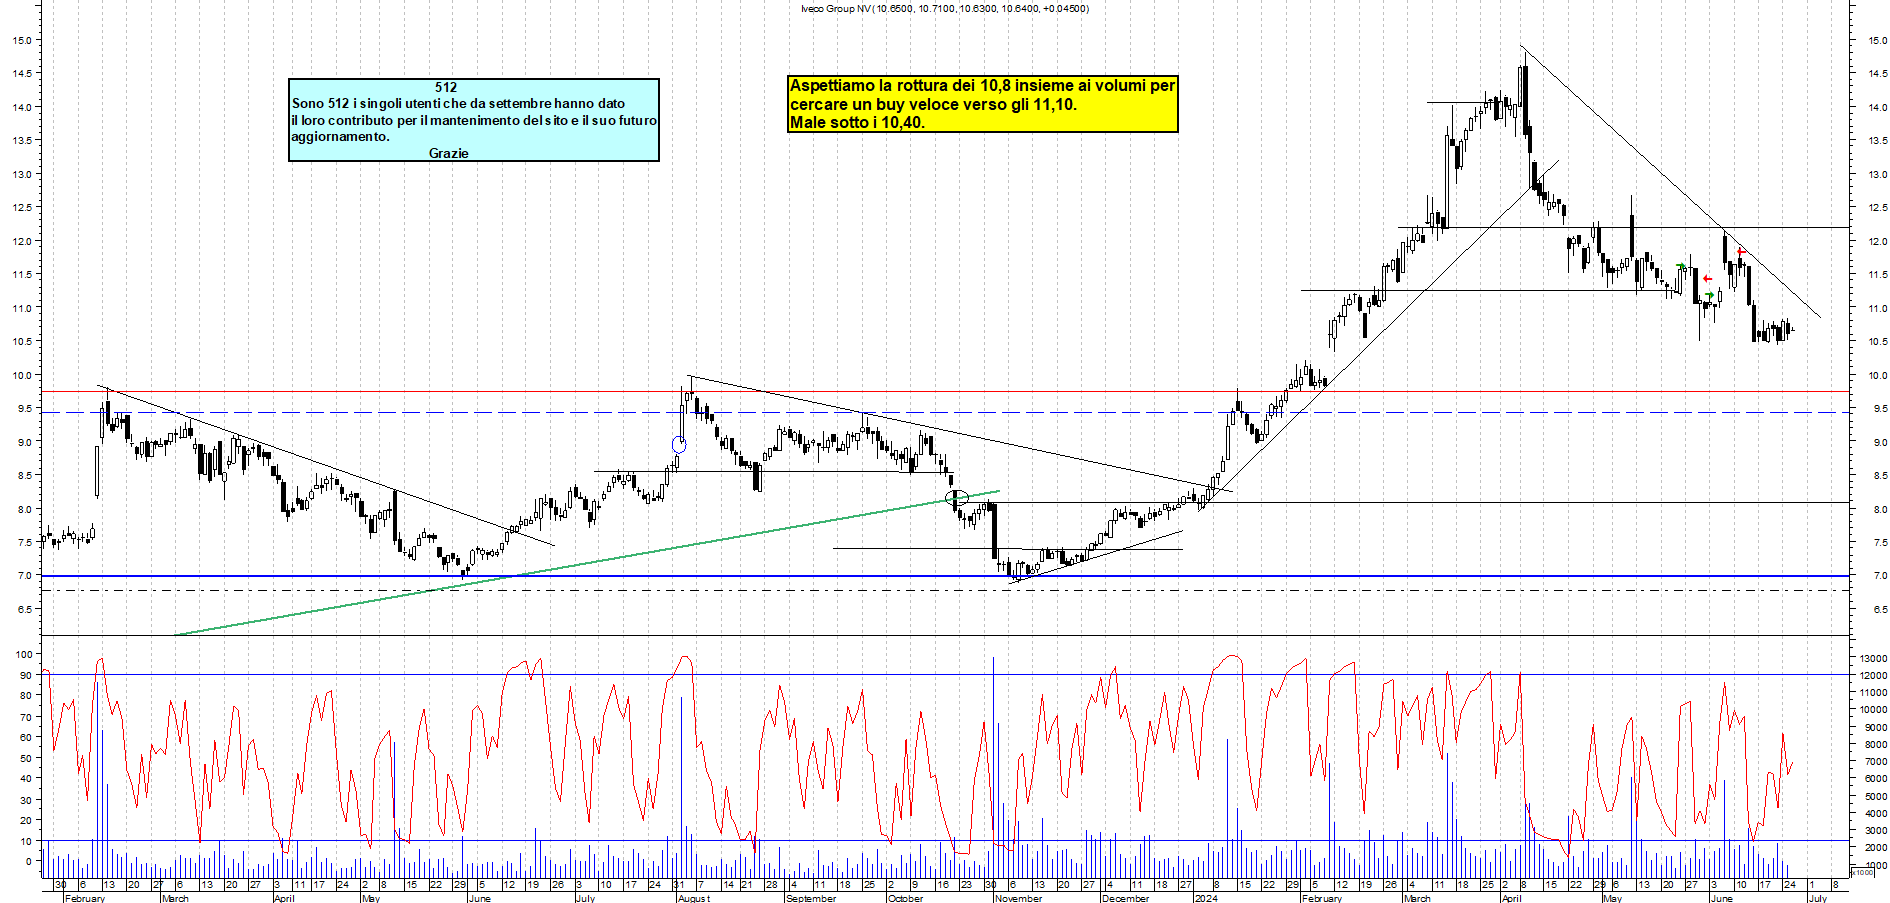Click the 'October' label on the time axis

tap(905, 898)
